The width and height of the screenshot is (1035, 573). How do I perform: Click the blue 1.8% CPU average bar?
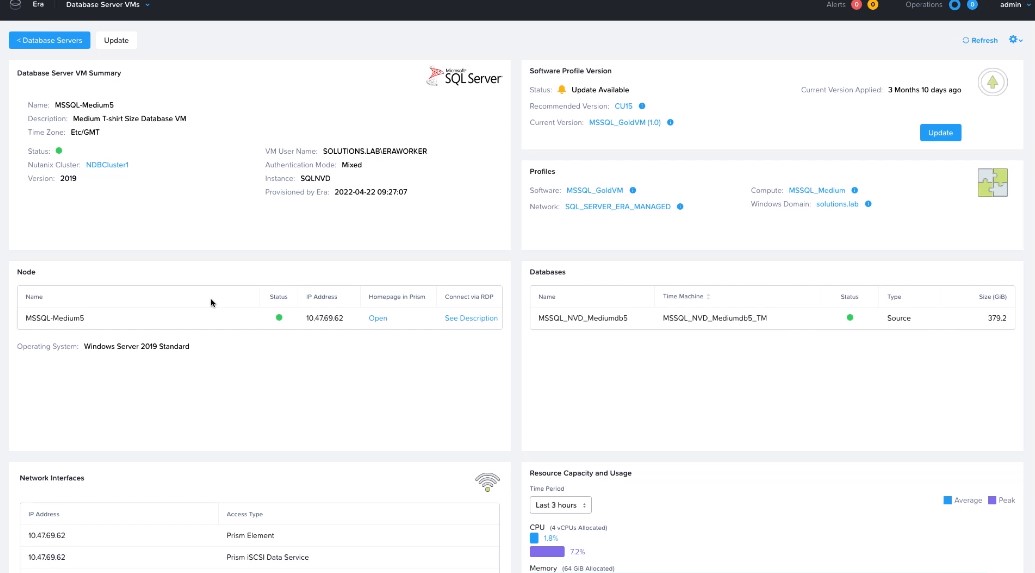pyautogui.click(x=534, y=538)
